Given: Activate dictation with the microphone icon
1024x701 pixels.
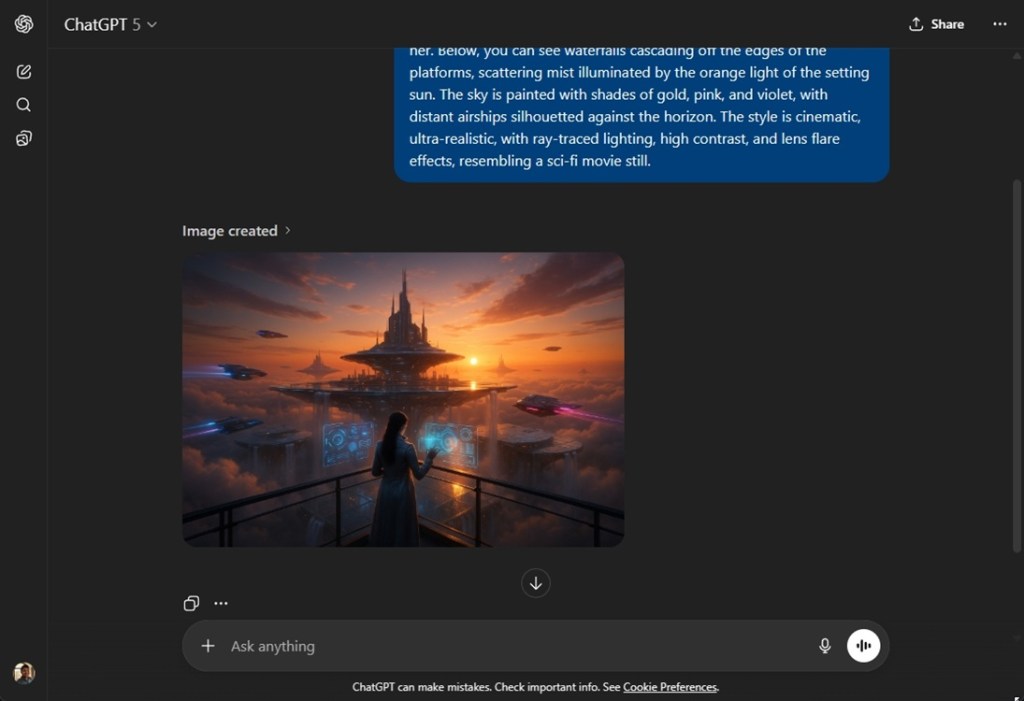Looking at the screenshot, I should point(824,645).
